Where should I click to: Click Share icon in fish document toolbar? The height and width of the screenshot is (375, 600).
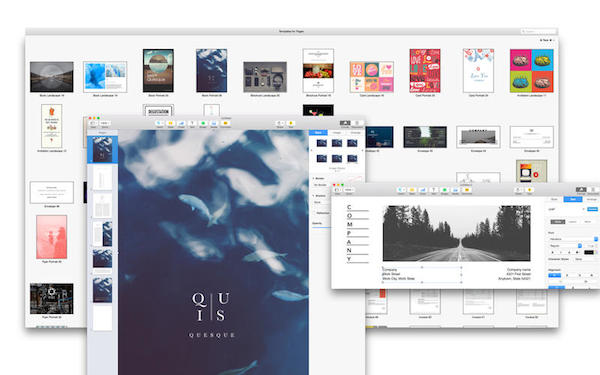pos(280,123)
